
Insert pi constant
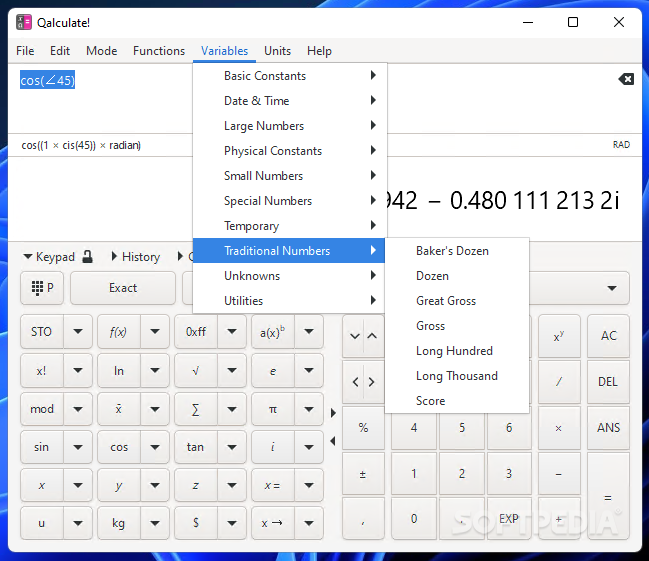pyautogui.click(x=273, y=409)
